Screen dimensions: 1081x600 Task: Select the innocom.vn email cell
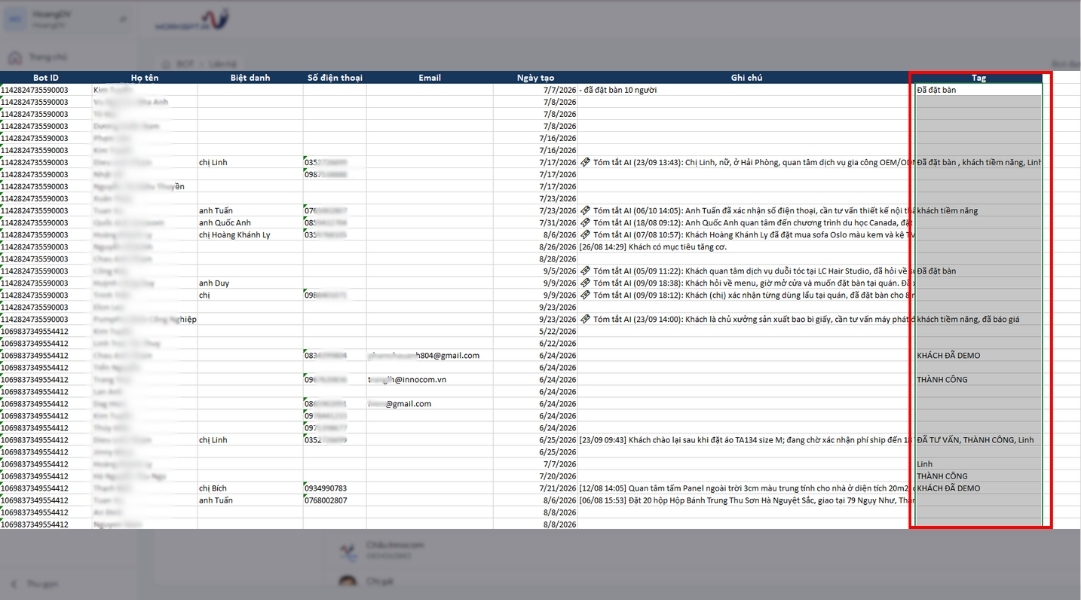click(430, 379)
